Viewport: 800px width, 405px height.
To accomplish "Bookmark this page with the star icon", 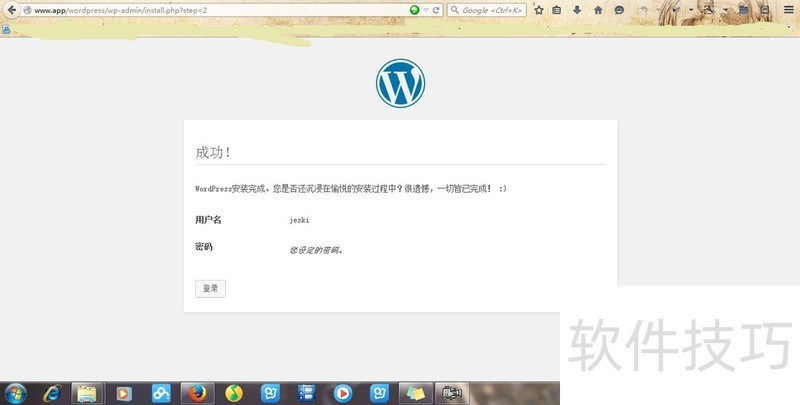I will pos(538,10).
